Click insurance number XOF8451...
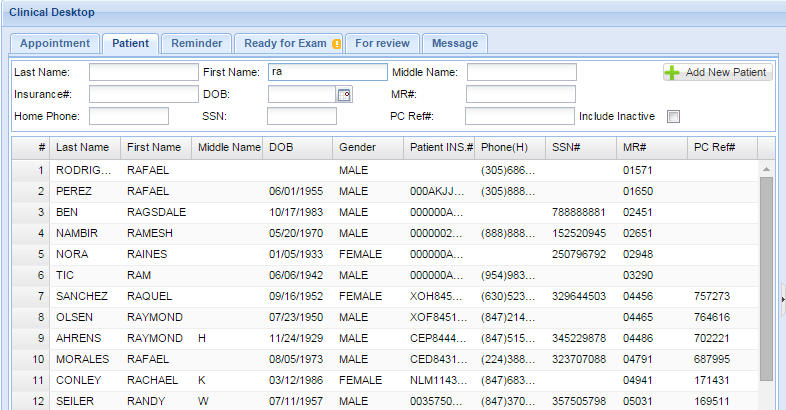786x410 pixels. tap(438, 317)
